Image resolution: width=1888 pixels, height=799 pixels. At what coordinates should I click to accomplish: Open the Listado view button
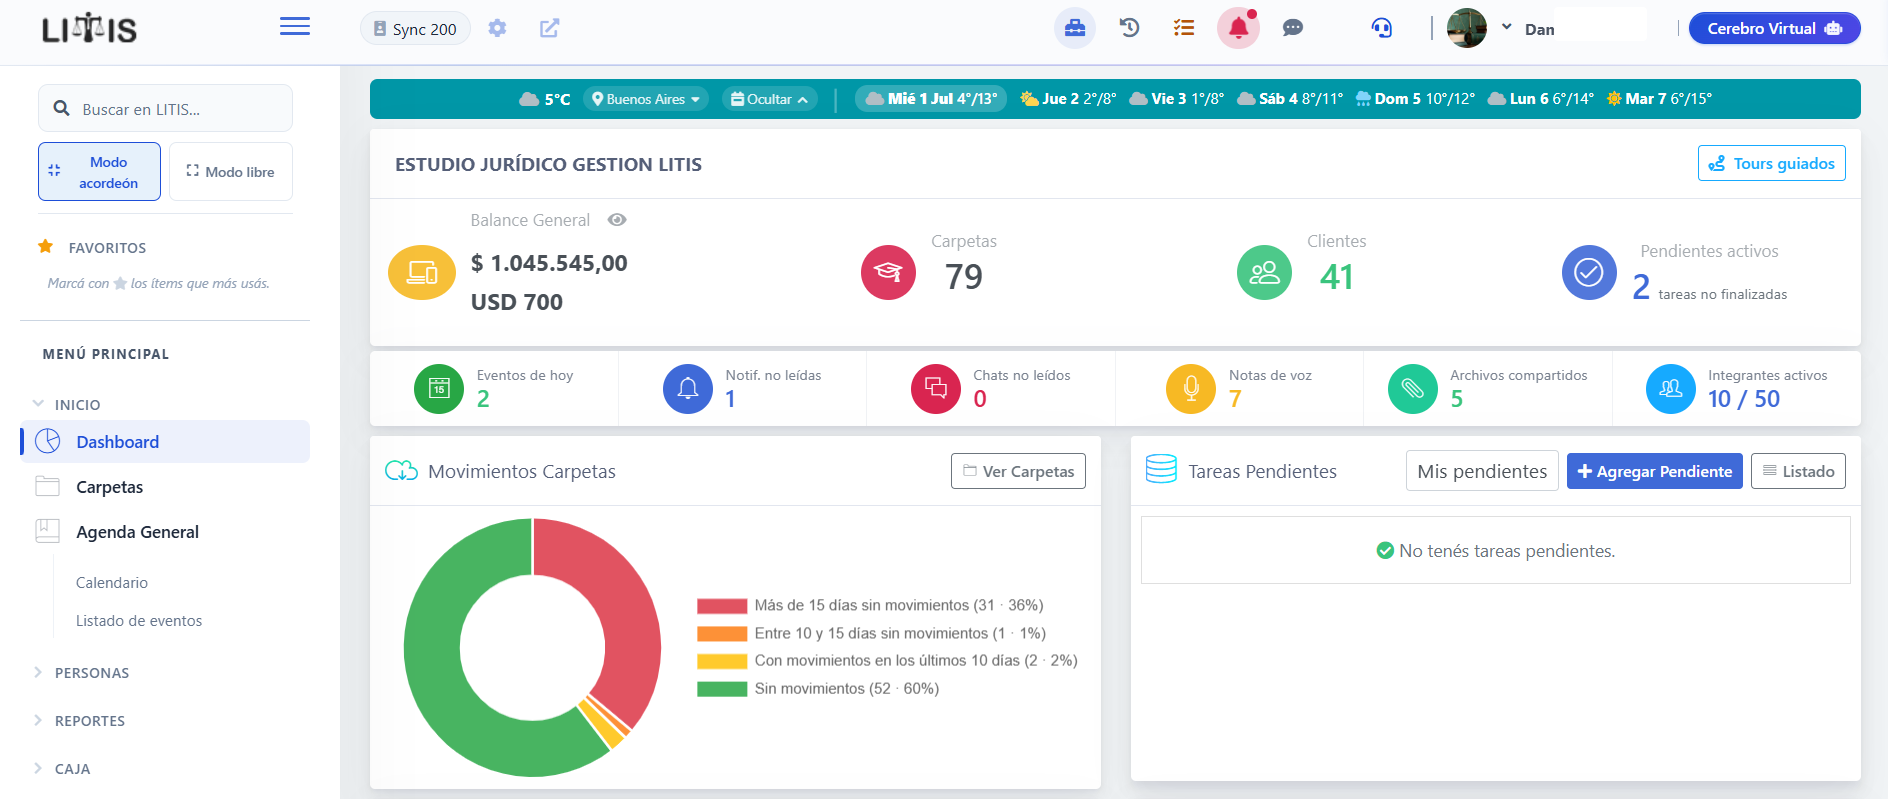point(1798,471)
